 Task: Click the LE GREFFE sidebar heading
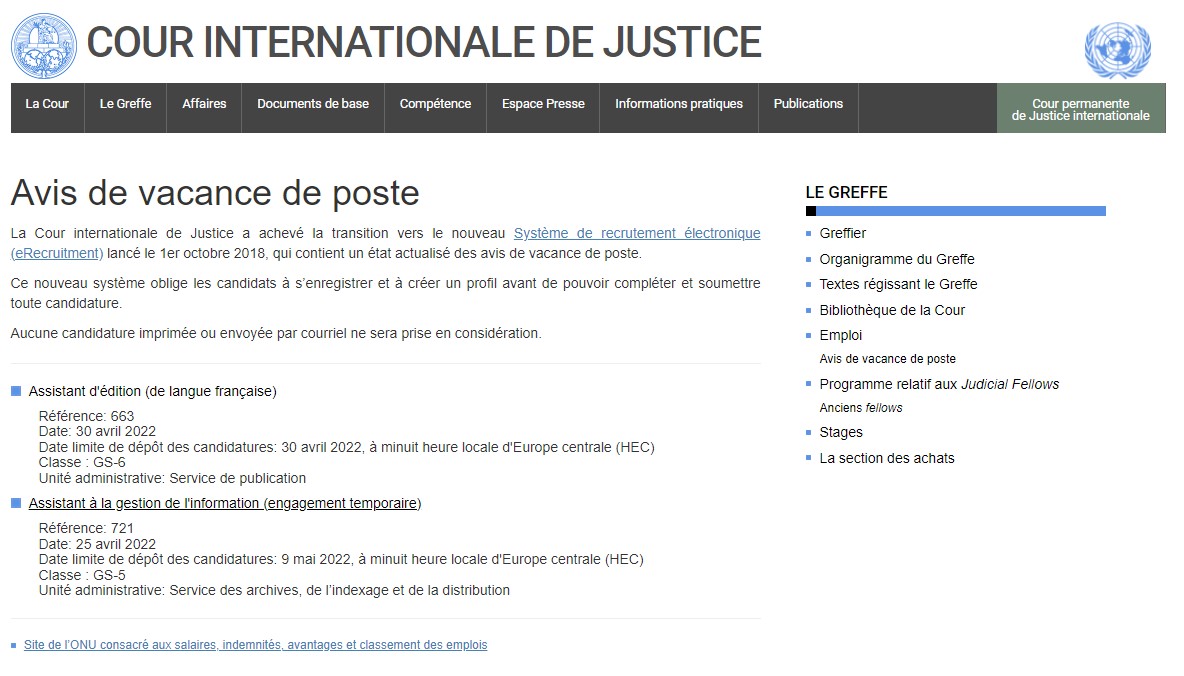(x=846, y=193)
